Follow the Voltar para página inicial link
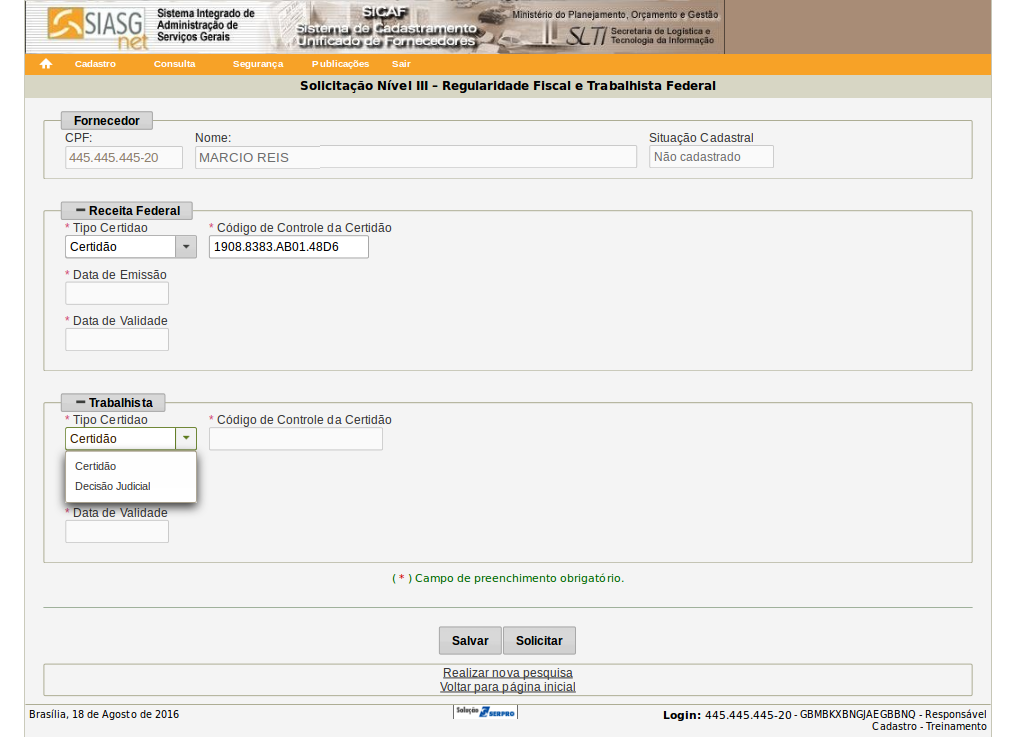This screenshot has height=737, width=1016. (508, 686)
